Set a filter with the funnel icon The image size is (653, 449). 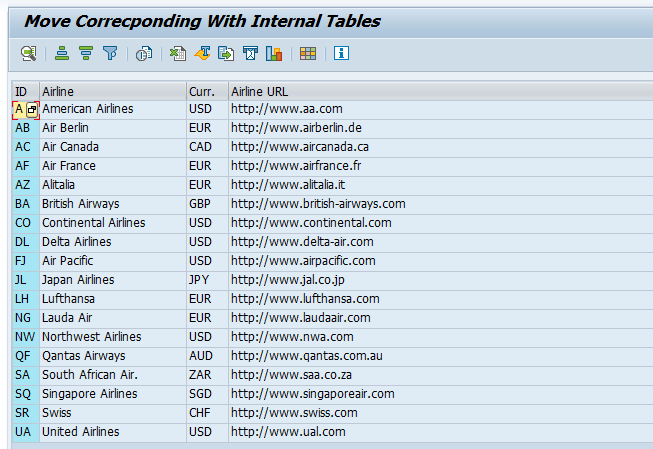pos(110,53)
